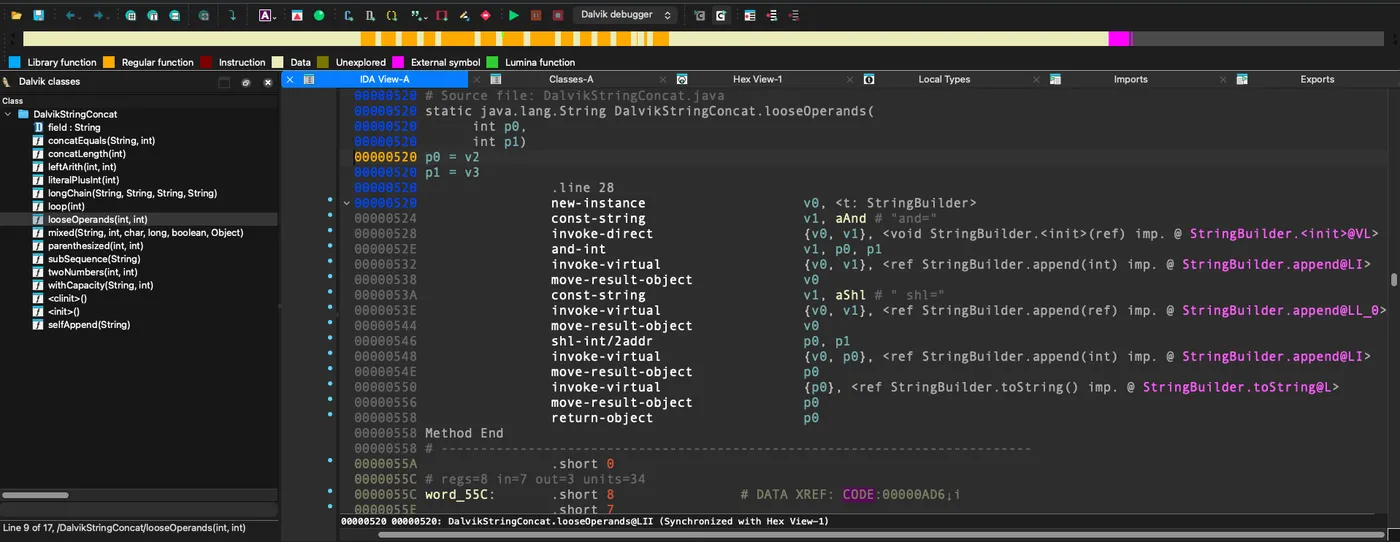Pause the debugged process
The image size is (1400, 542).
coord(536,15)
